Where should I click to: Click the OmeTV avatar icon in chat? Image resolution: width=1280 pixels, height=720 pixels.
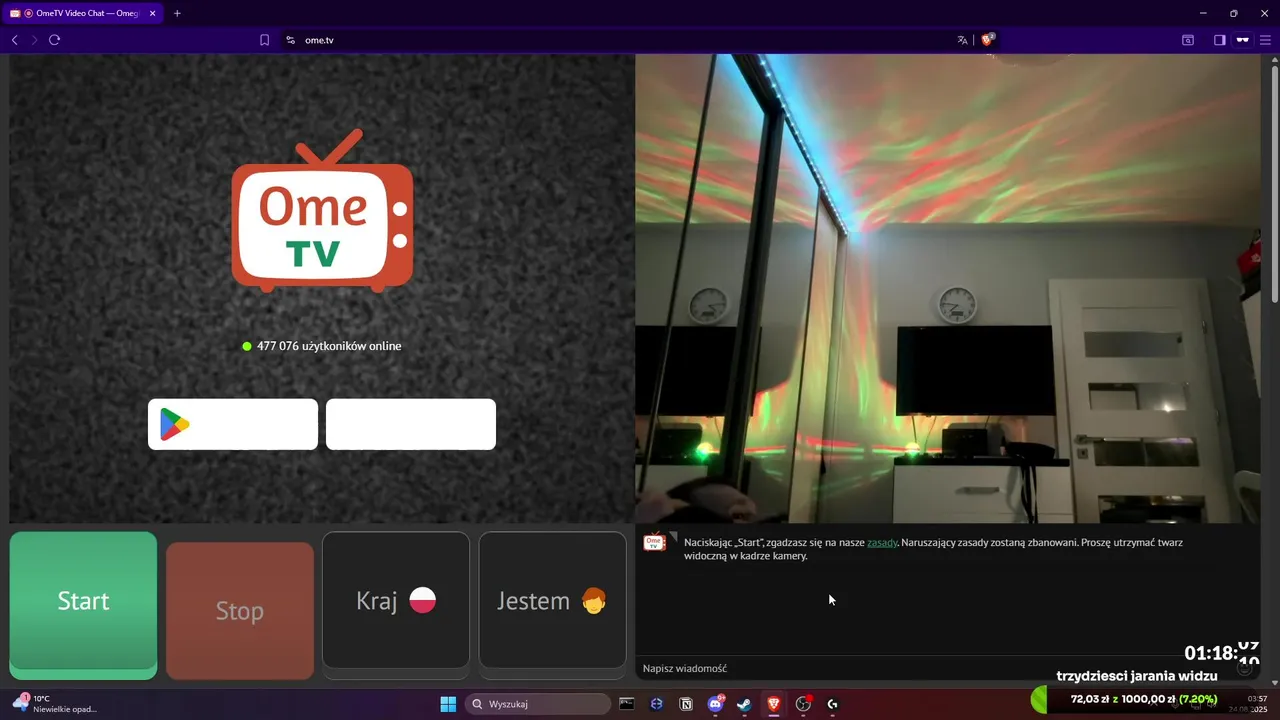[654, 542]
